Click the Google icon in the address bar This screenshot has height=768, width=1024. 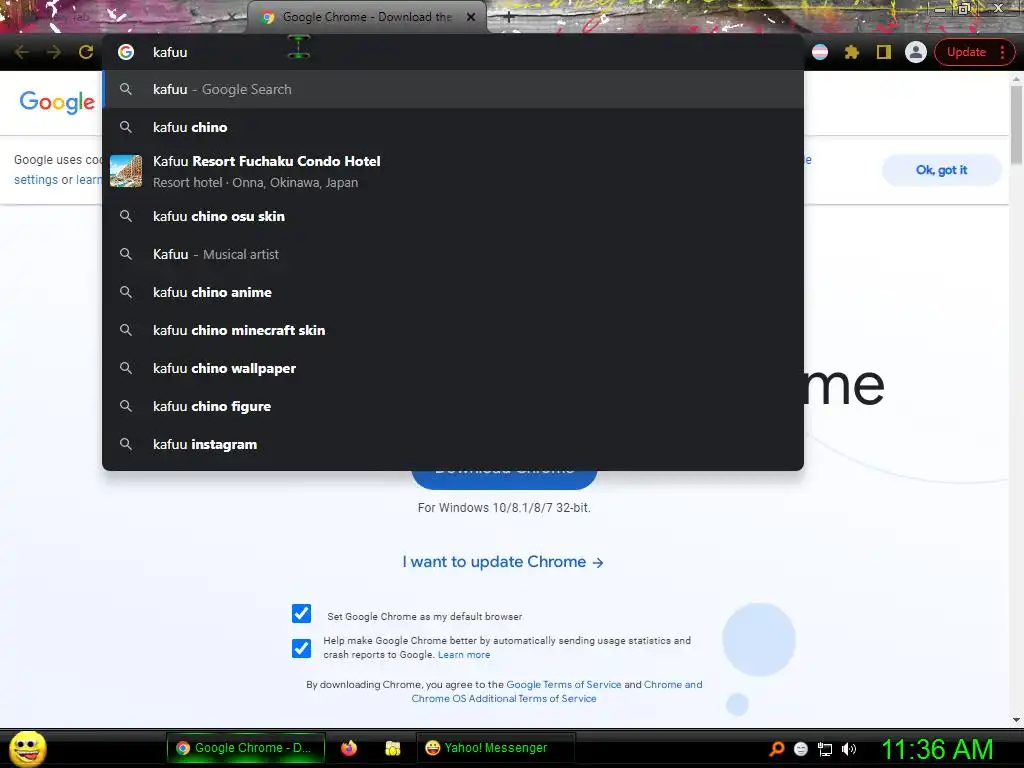(126, 52)
